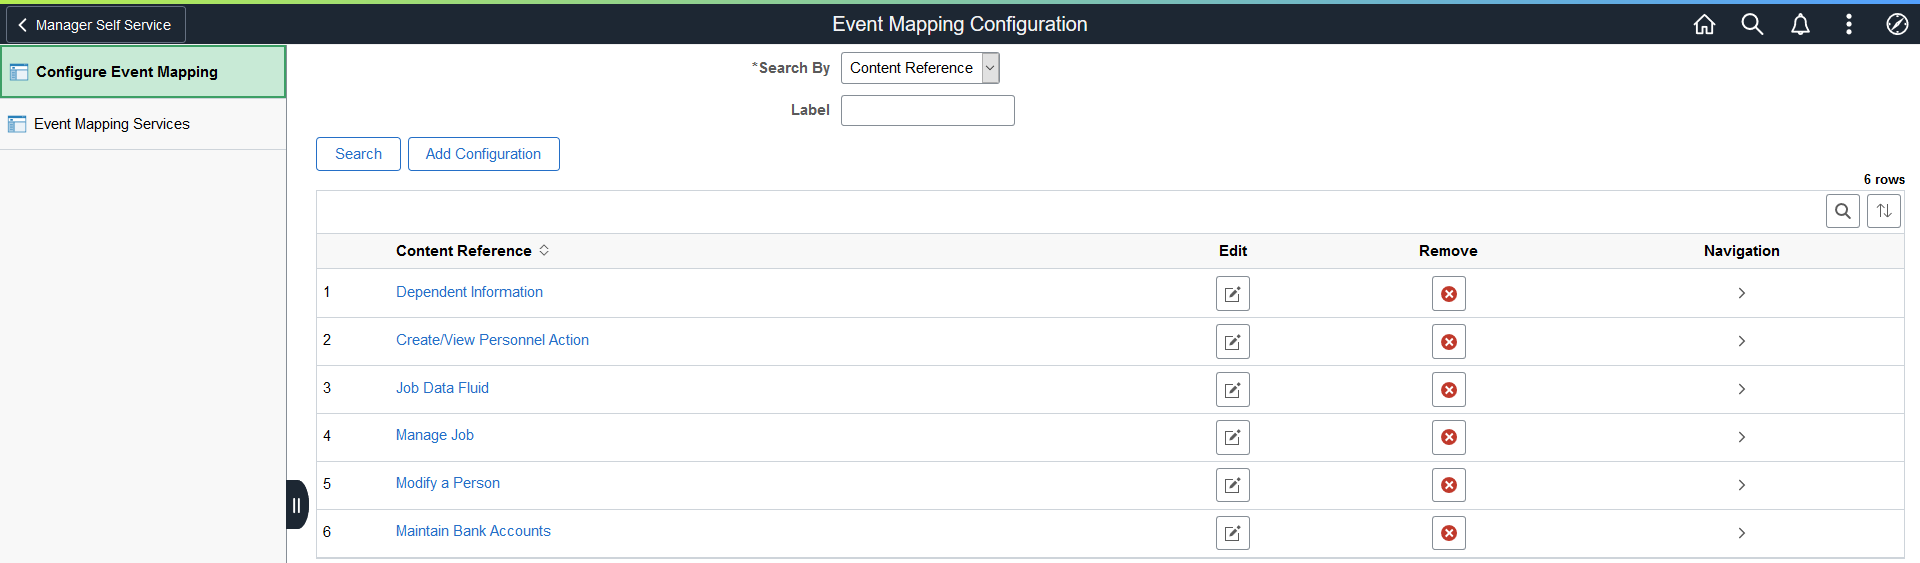1920x563 pixels.
Task: Open the Search By dropdown
Action: 920,68
